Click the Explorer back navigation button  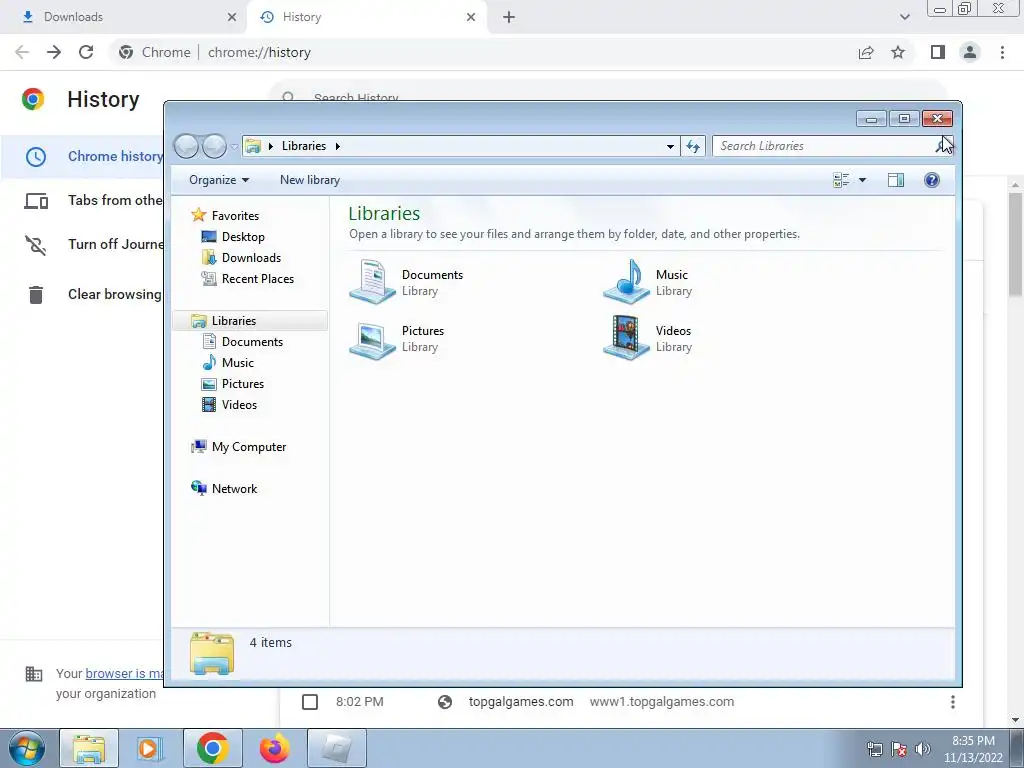[187, 146]
